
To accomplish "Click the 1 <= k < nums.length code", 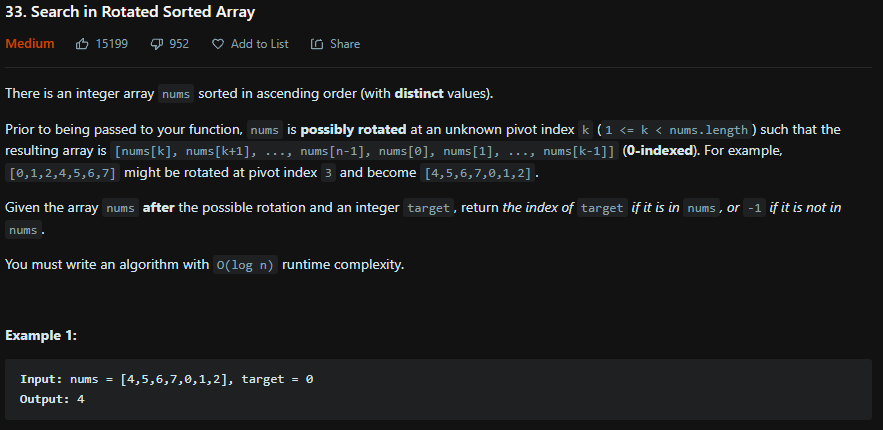I will [676, 130].
